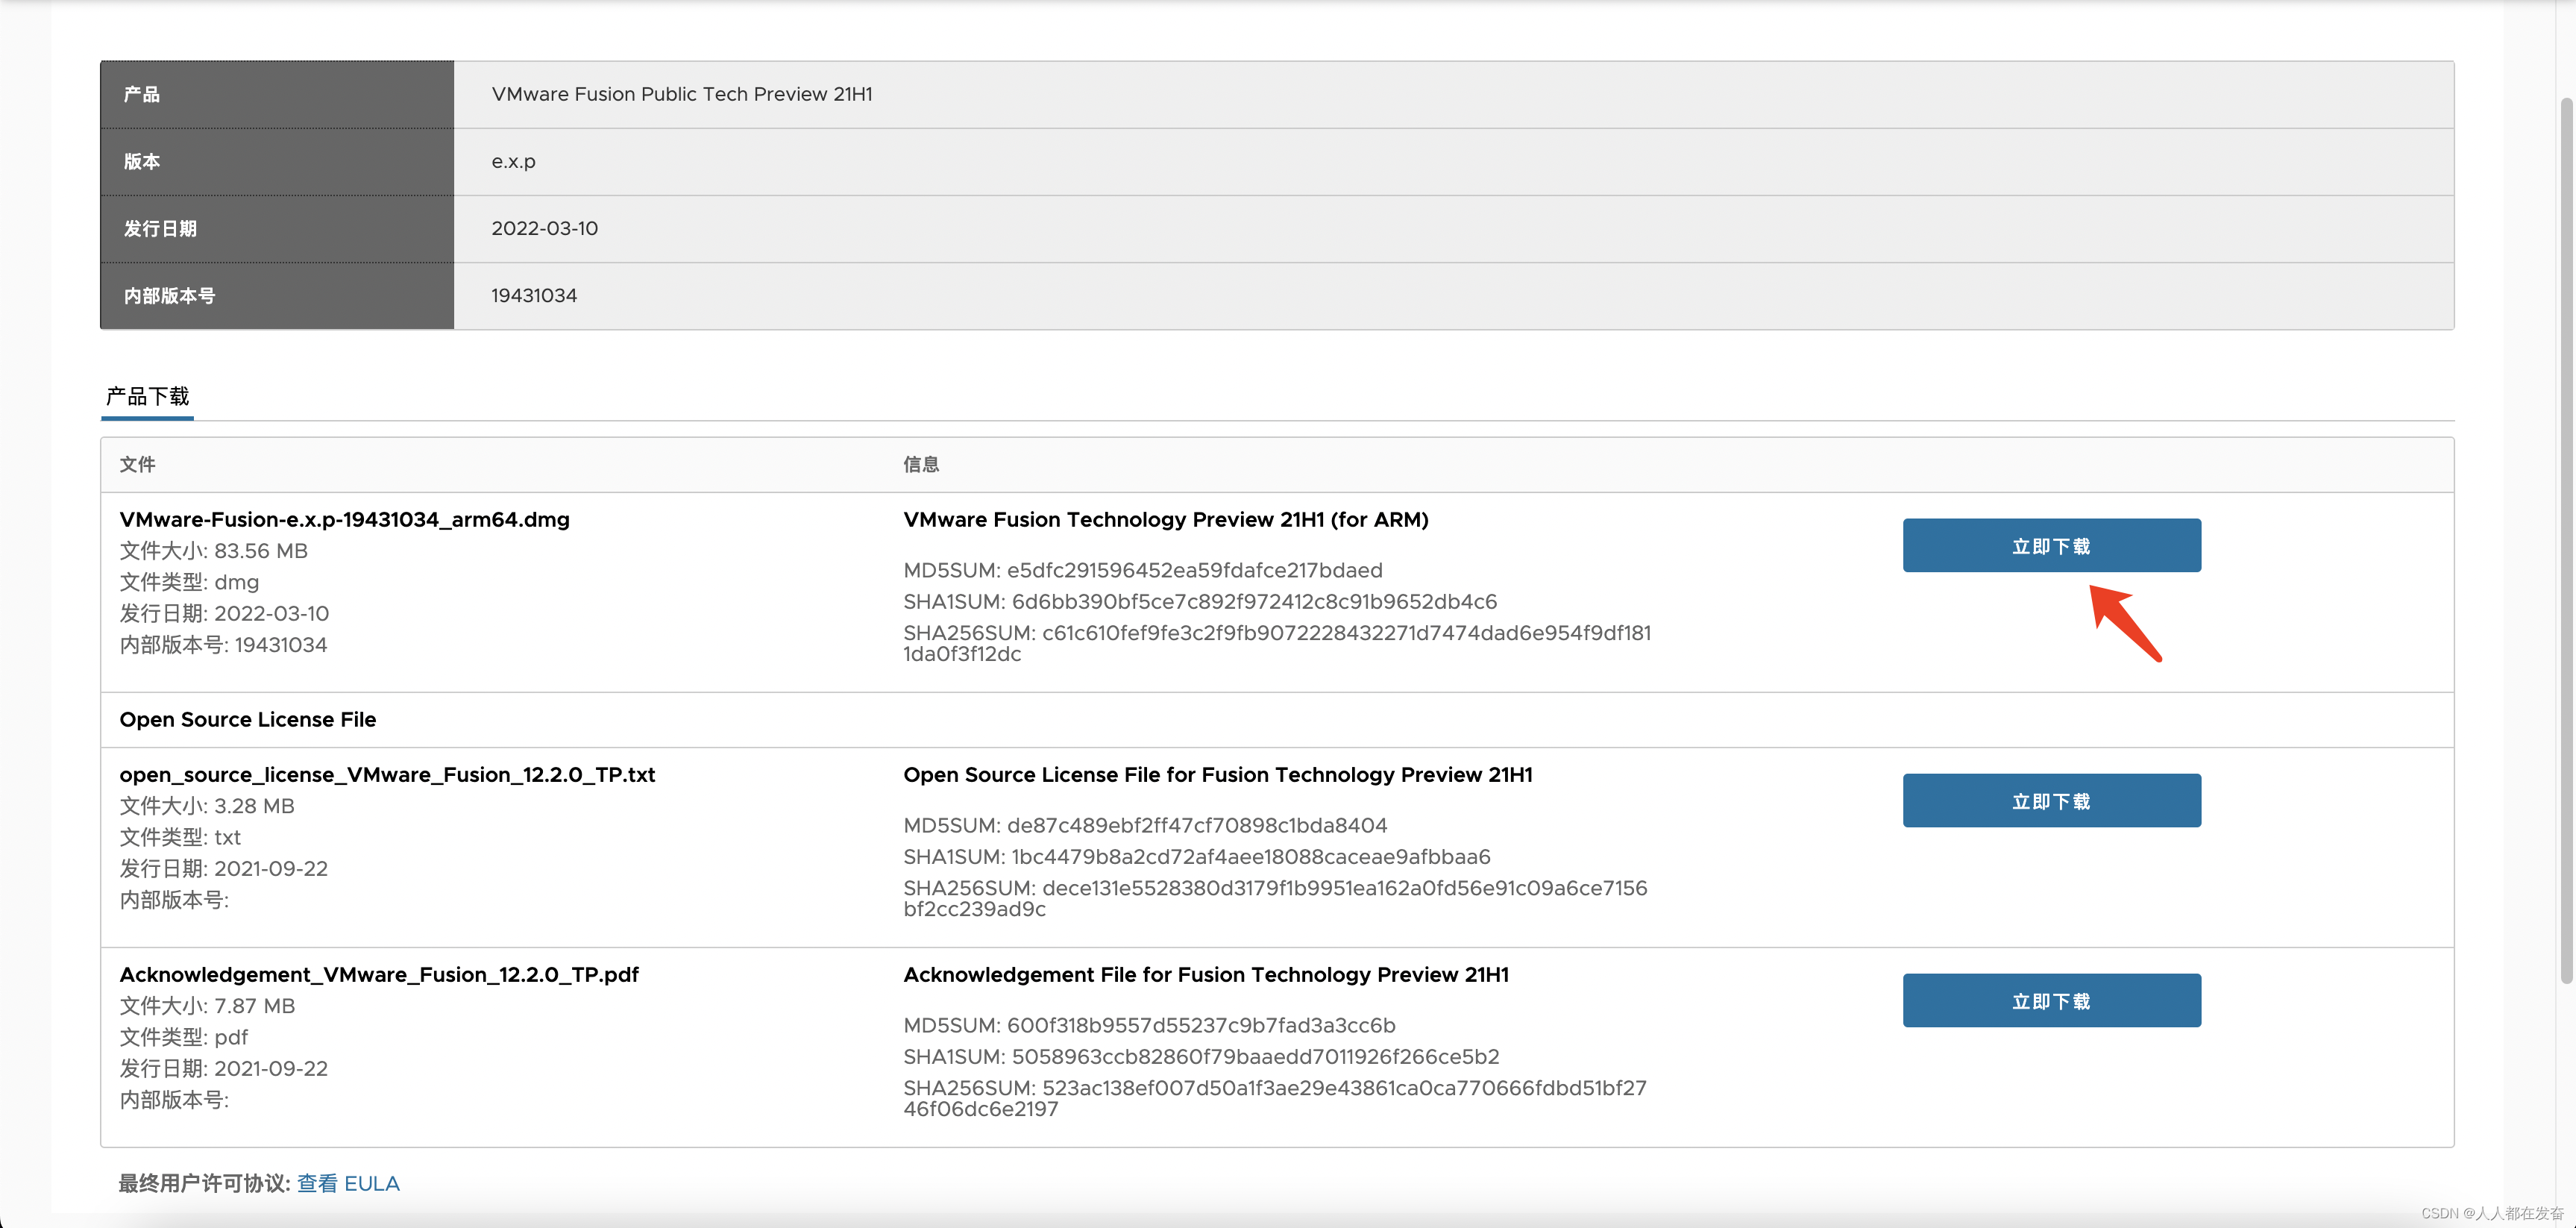Download the open source license txt file
Screen dimensions: 2576x1228
[2051, 800]
